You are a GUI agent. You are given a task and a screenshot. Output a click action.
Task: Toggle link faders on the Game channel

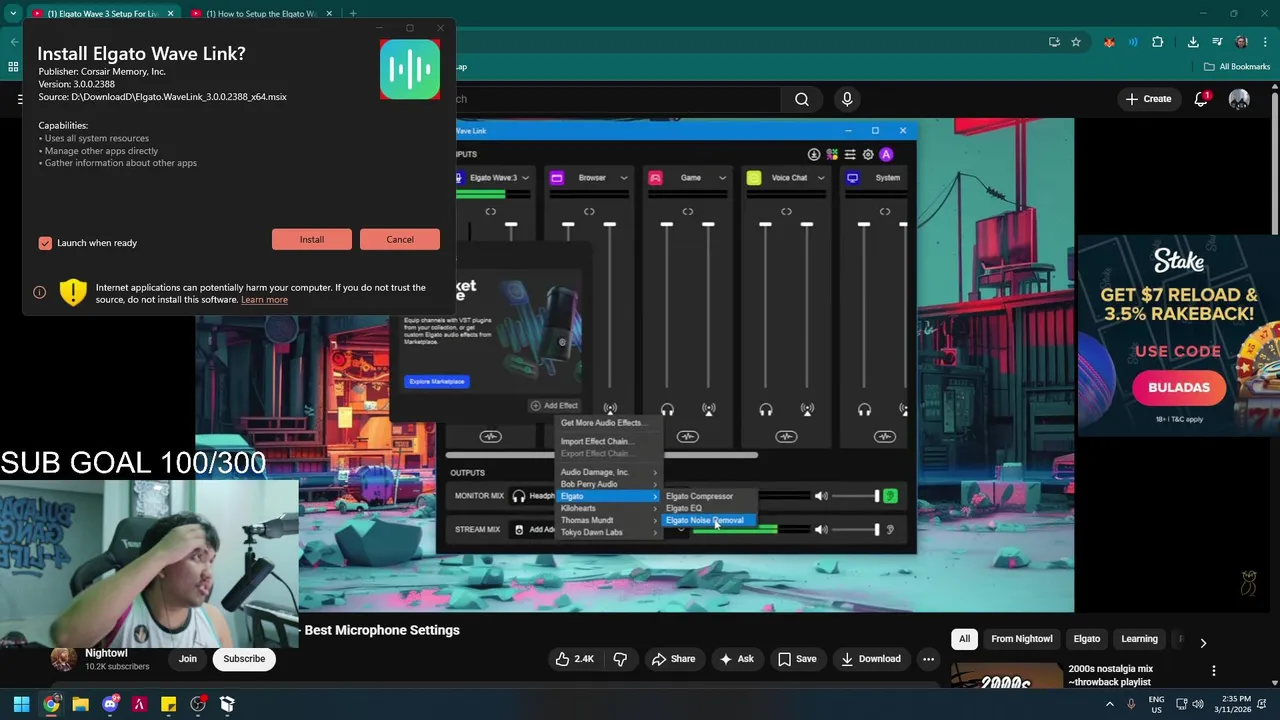[687, 212]
